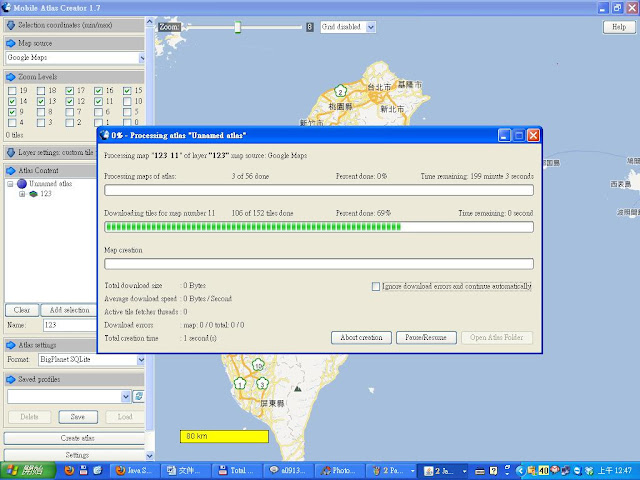The width and height of the screenshot is (640, 480).
Task: Click the downloading tiles progress bar
Action: (319, 227)
